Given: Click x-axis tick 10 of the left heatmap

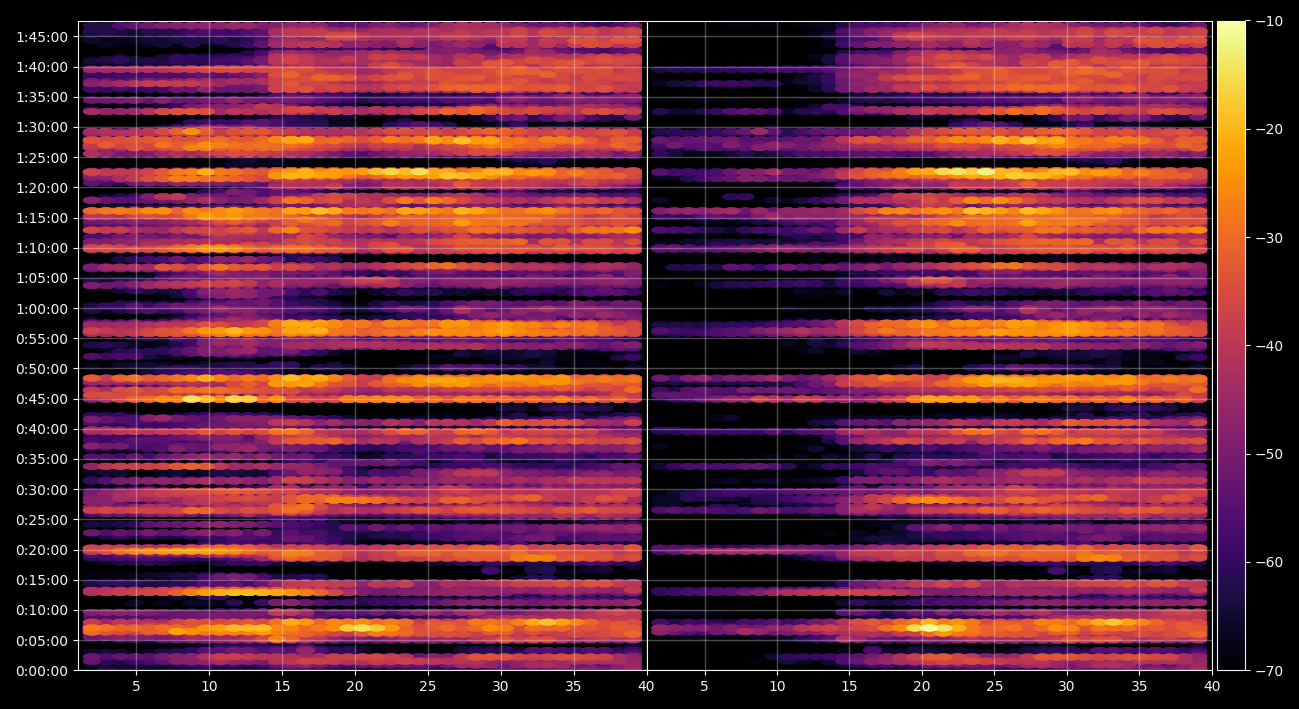Looking at the screenshot, I should [x=209, y=687].
